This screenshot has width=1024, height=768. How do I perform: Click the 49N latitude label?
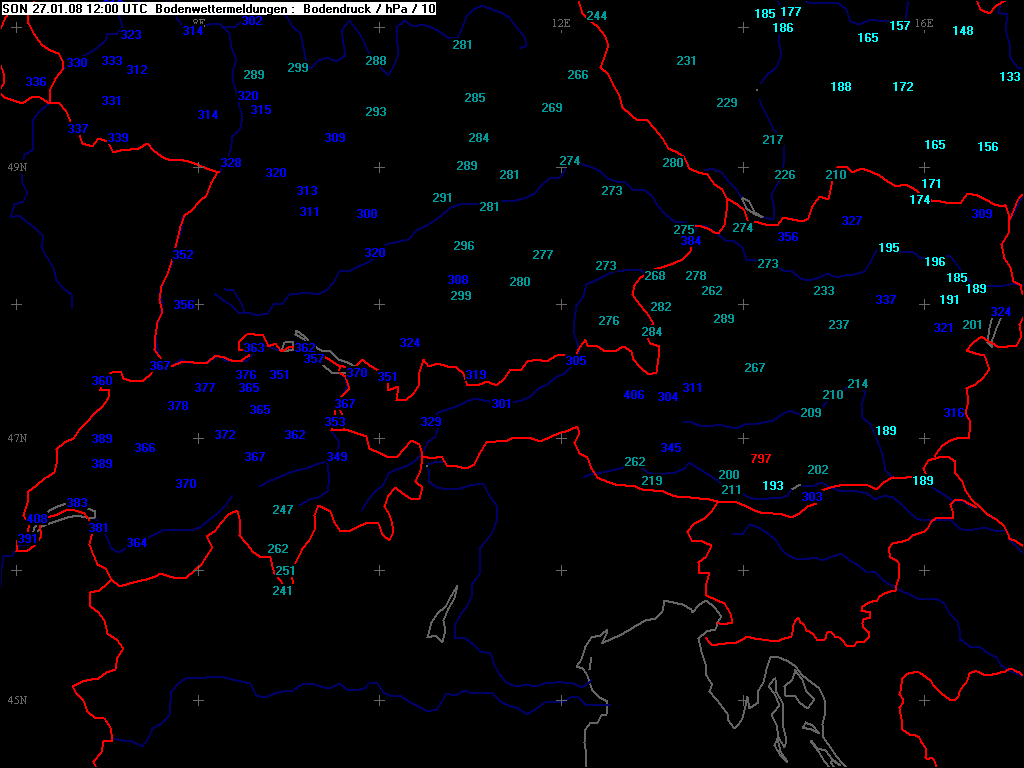[17, 166]
